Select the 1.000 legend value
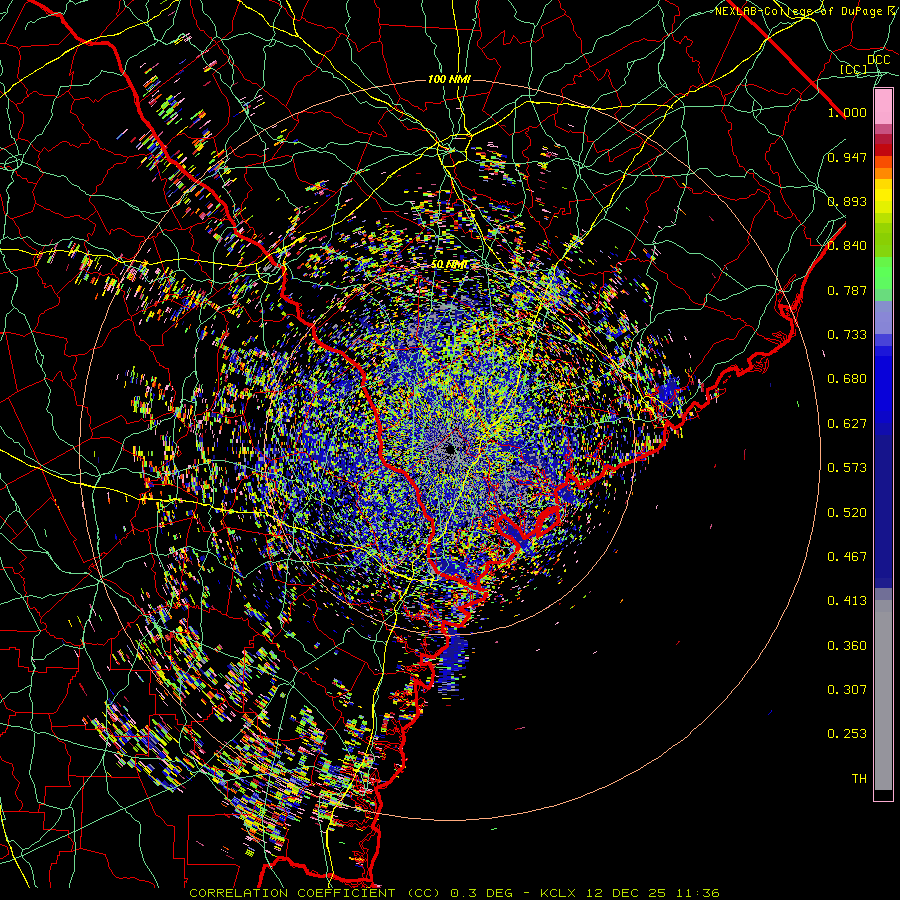The height and width of the screenshot is (900, 900). click(847, 112)
